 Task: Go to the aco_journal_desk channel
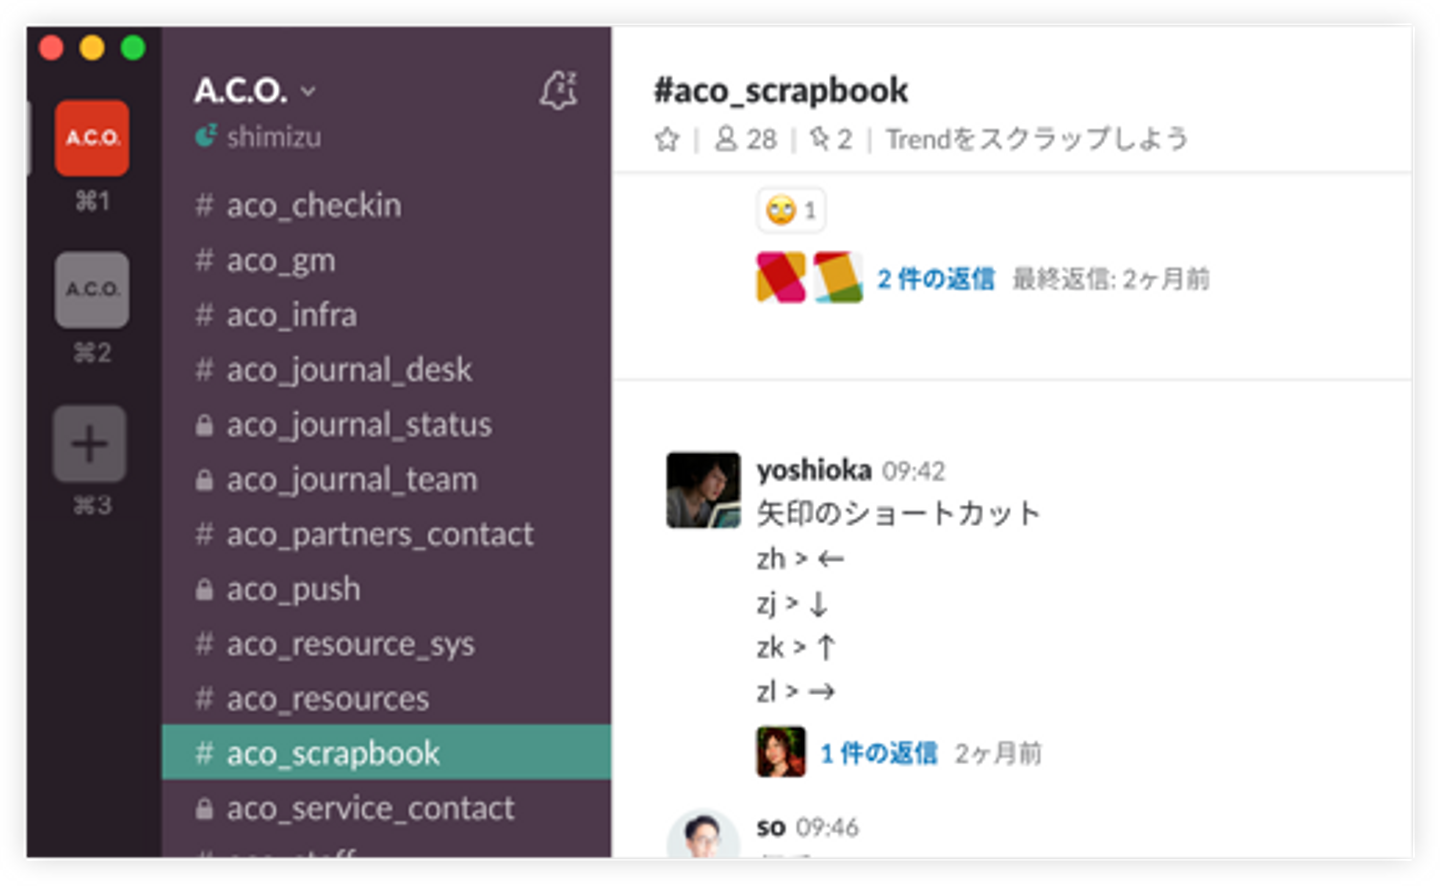348,370
